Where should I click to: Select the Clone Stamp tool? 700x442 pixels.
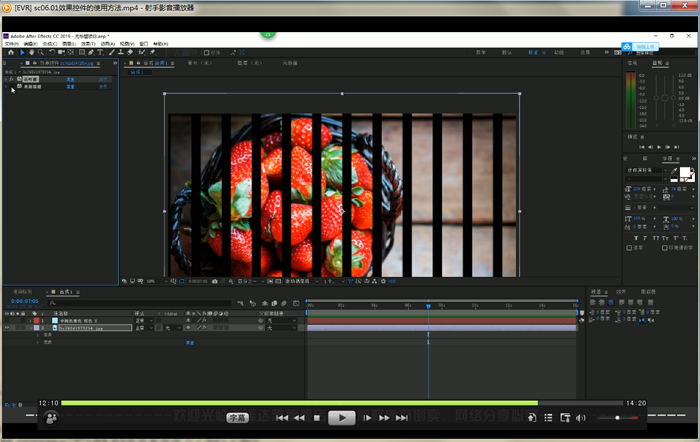(121, 53)
